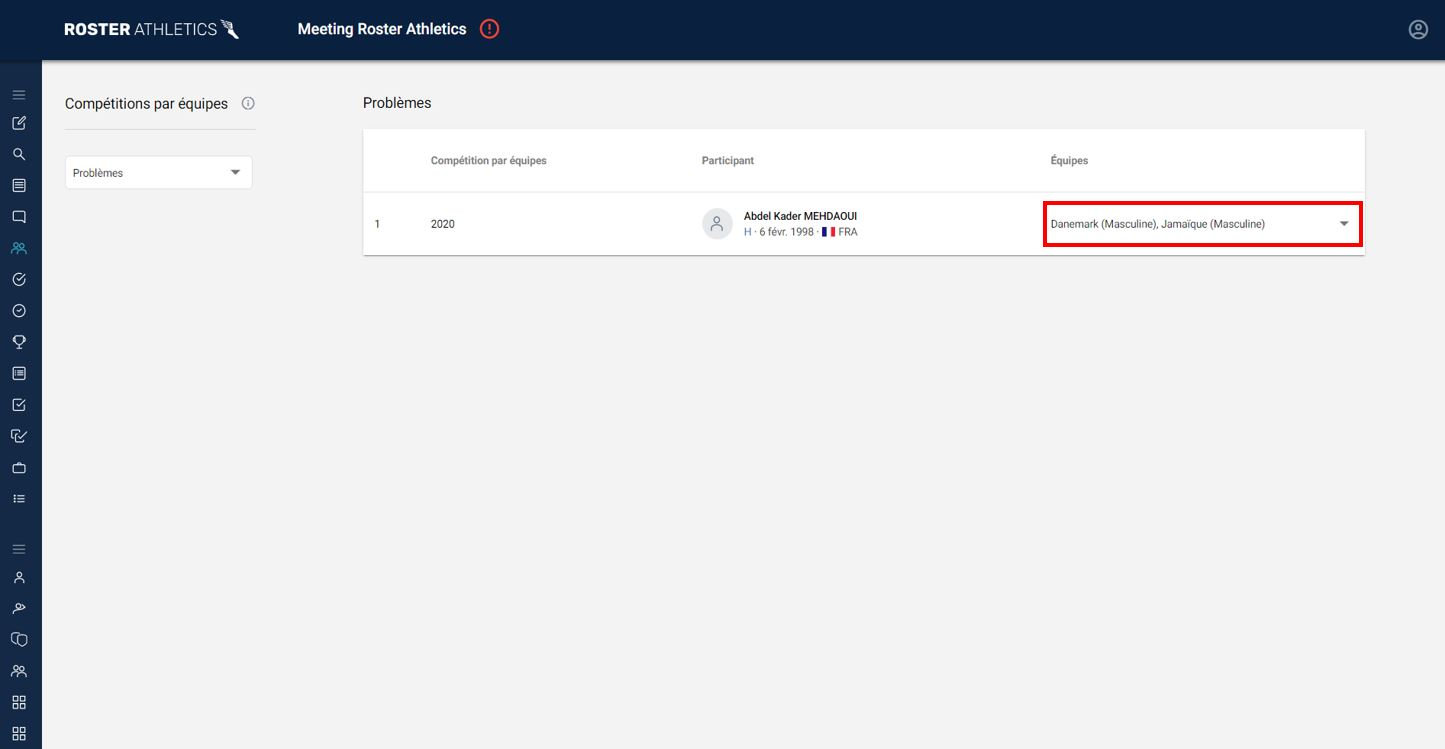Click the French flag next to FRA
Screen dimensions: 1445x749
[828, 232]
